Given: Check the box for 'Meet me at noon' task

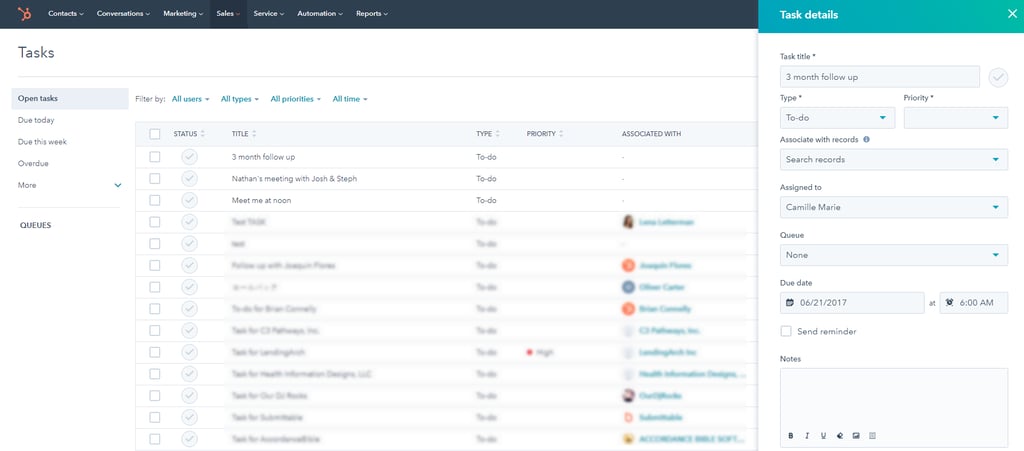Looking at the screenshot, I should click(x=154, y=200).
